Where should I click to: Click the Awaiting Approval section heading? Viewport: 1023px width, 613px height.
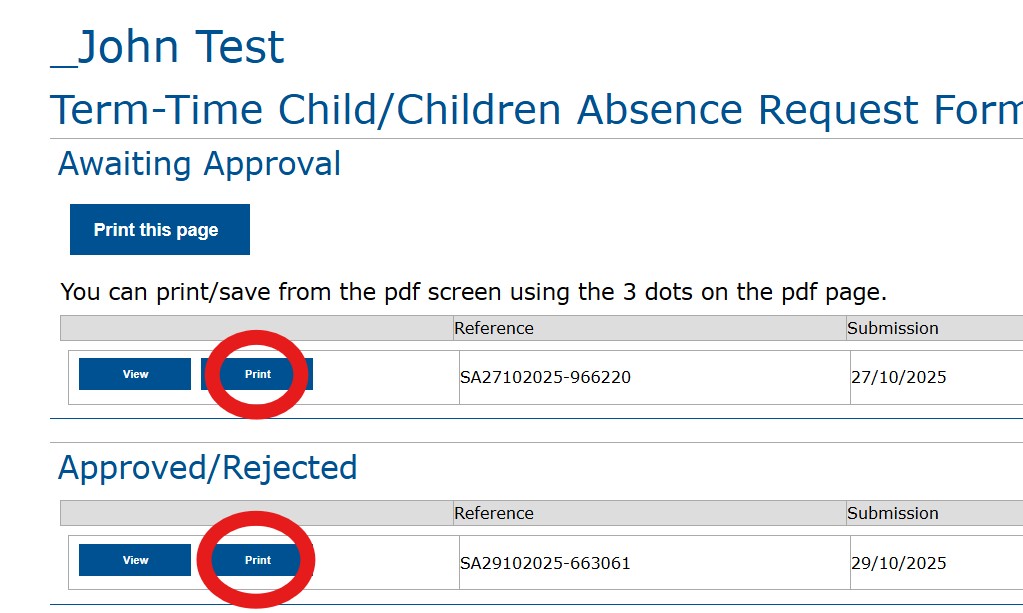[x=200, y=164]
